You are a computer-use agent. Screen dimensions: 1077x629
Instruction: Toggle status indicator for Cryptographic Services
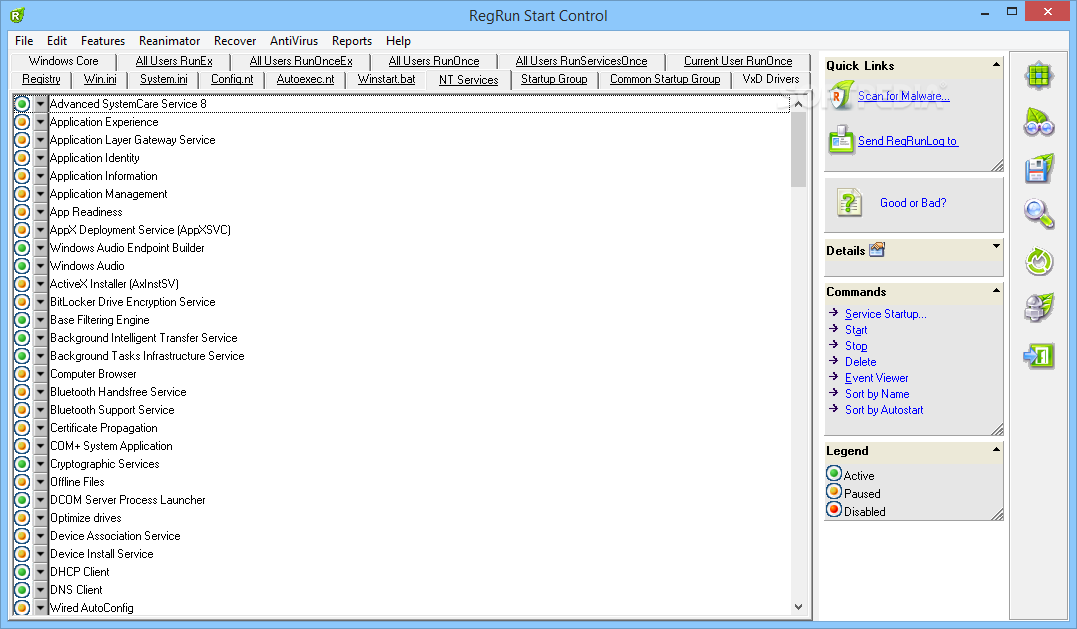[22, 464]
